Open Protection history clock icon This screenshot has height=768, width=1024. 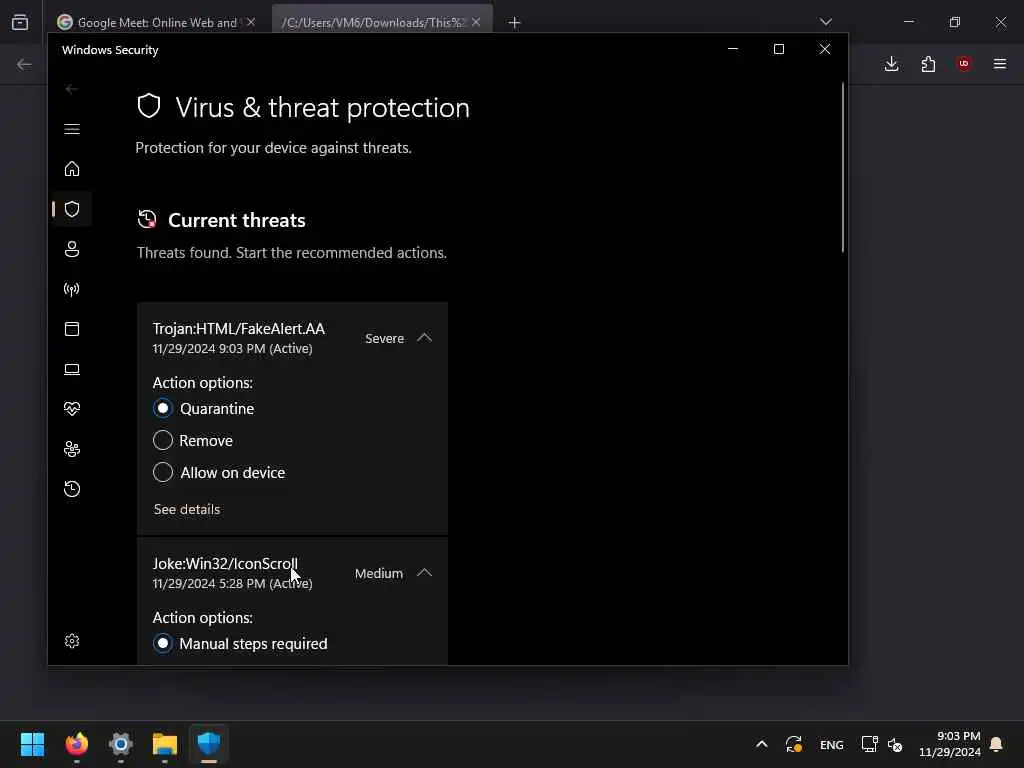click(x=72, y=488)
